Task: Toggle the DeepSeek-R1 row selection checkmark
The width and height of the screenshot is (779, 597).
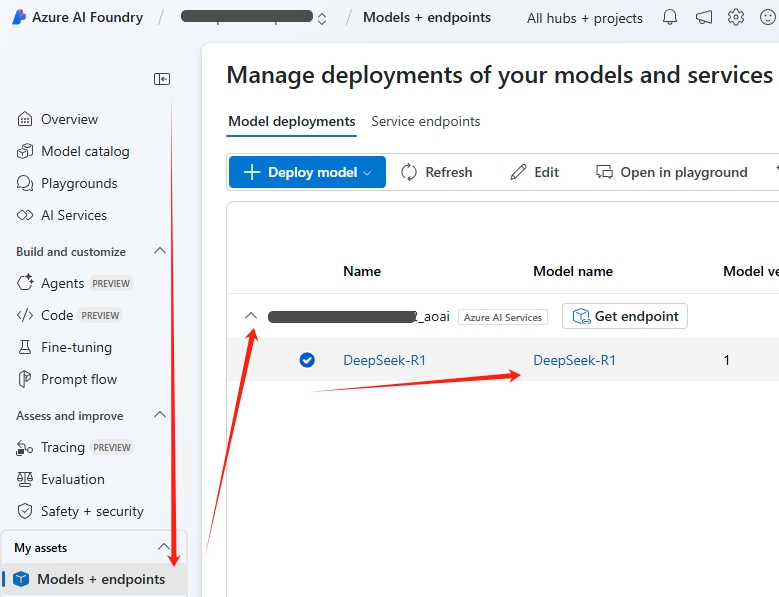Action: coord(307,360)
